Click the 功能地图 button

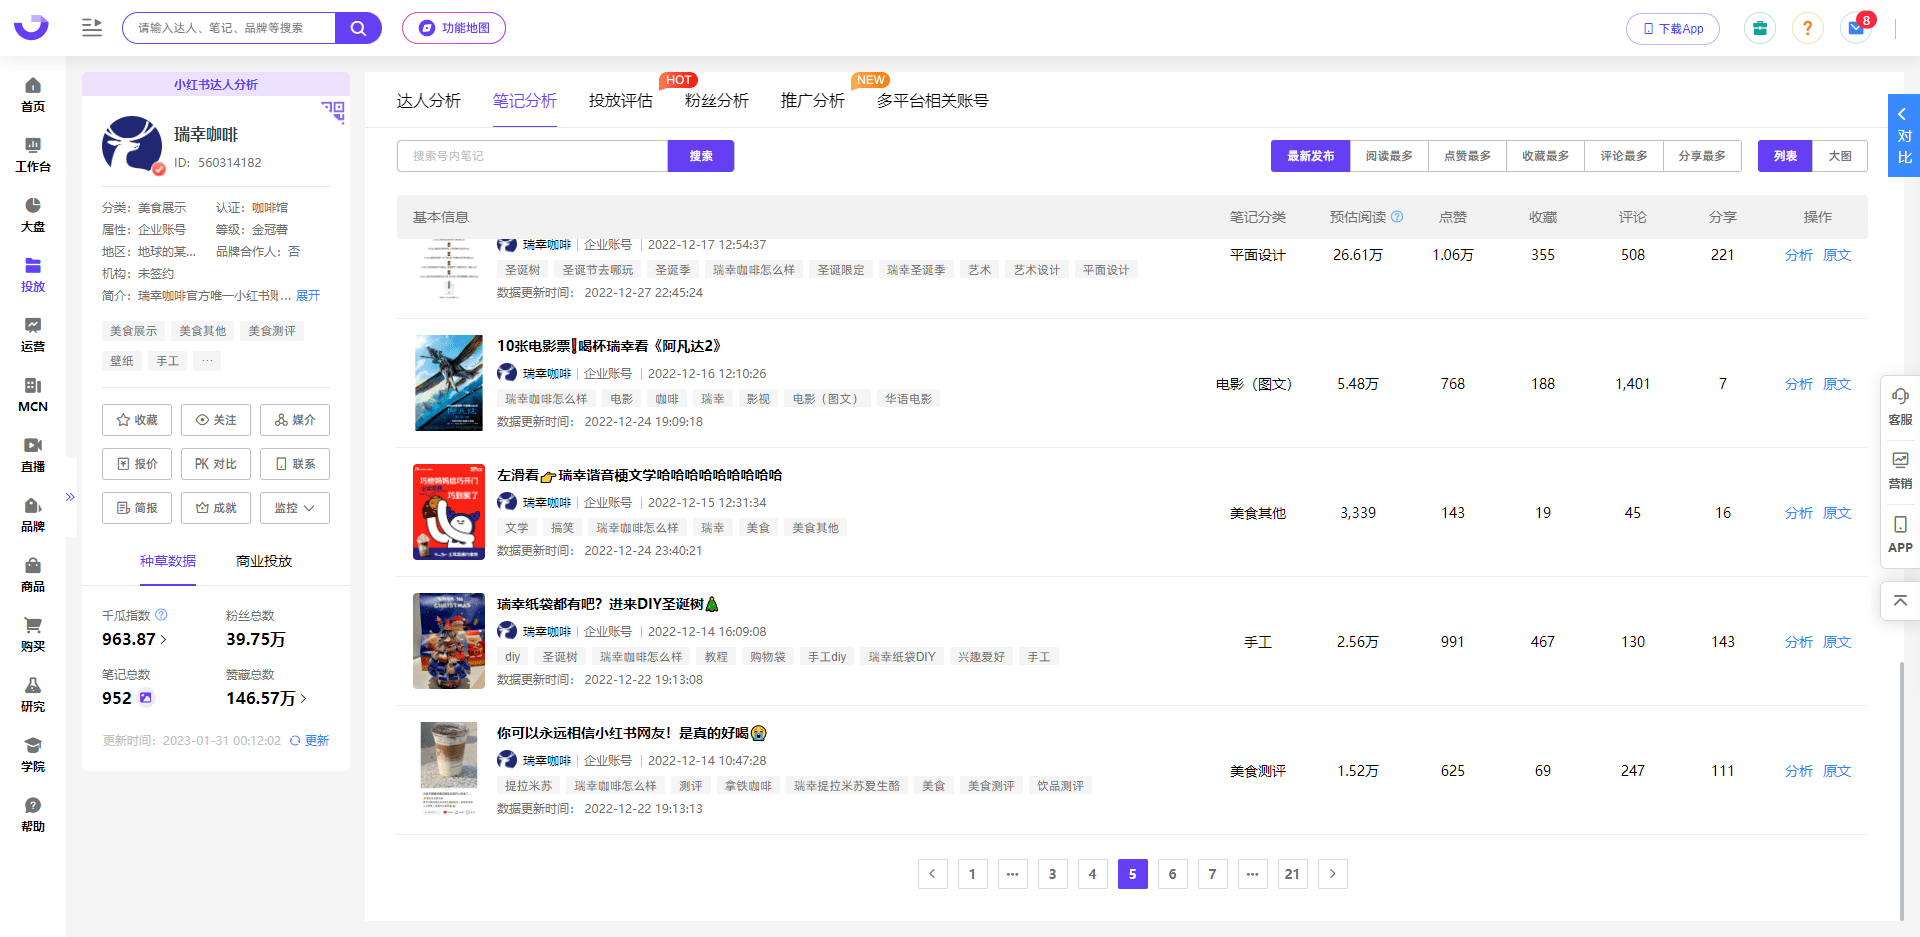point(454,28)
